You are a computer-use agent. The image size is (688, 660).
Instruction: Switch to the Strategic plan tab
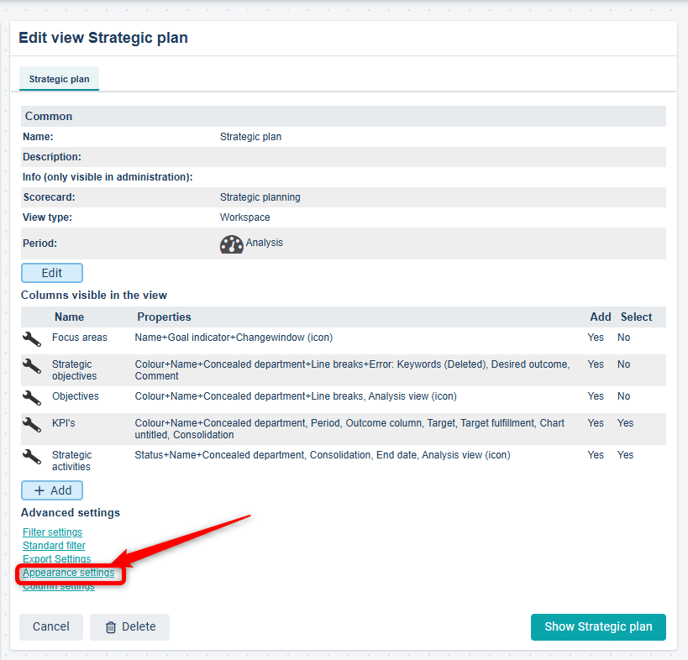[x=58, y=79]
